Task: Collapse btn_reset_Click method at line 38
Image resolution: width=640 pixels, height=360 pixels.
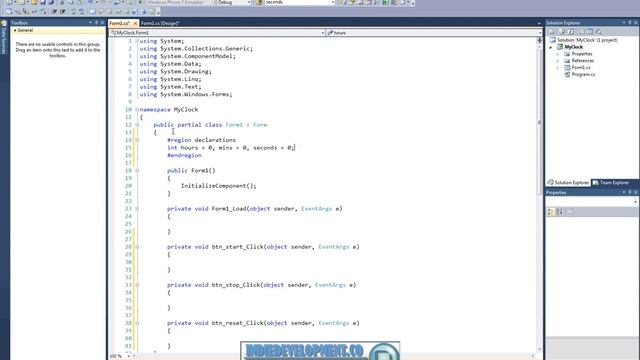Action: pyautogui.click(x=137, y=323)
